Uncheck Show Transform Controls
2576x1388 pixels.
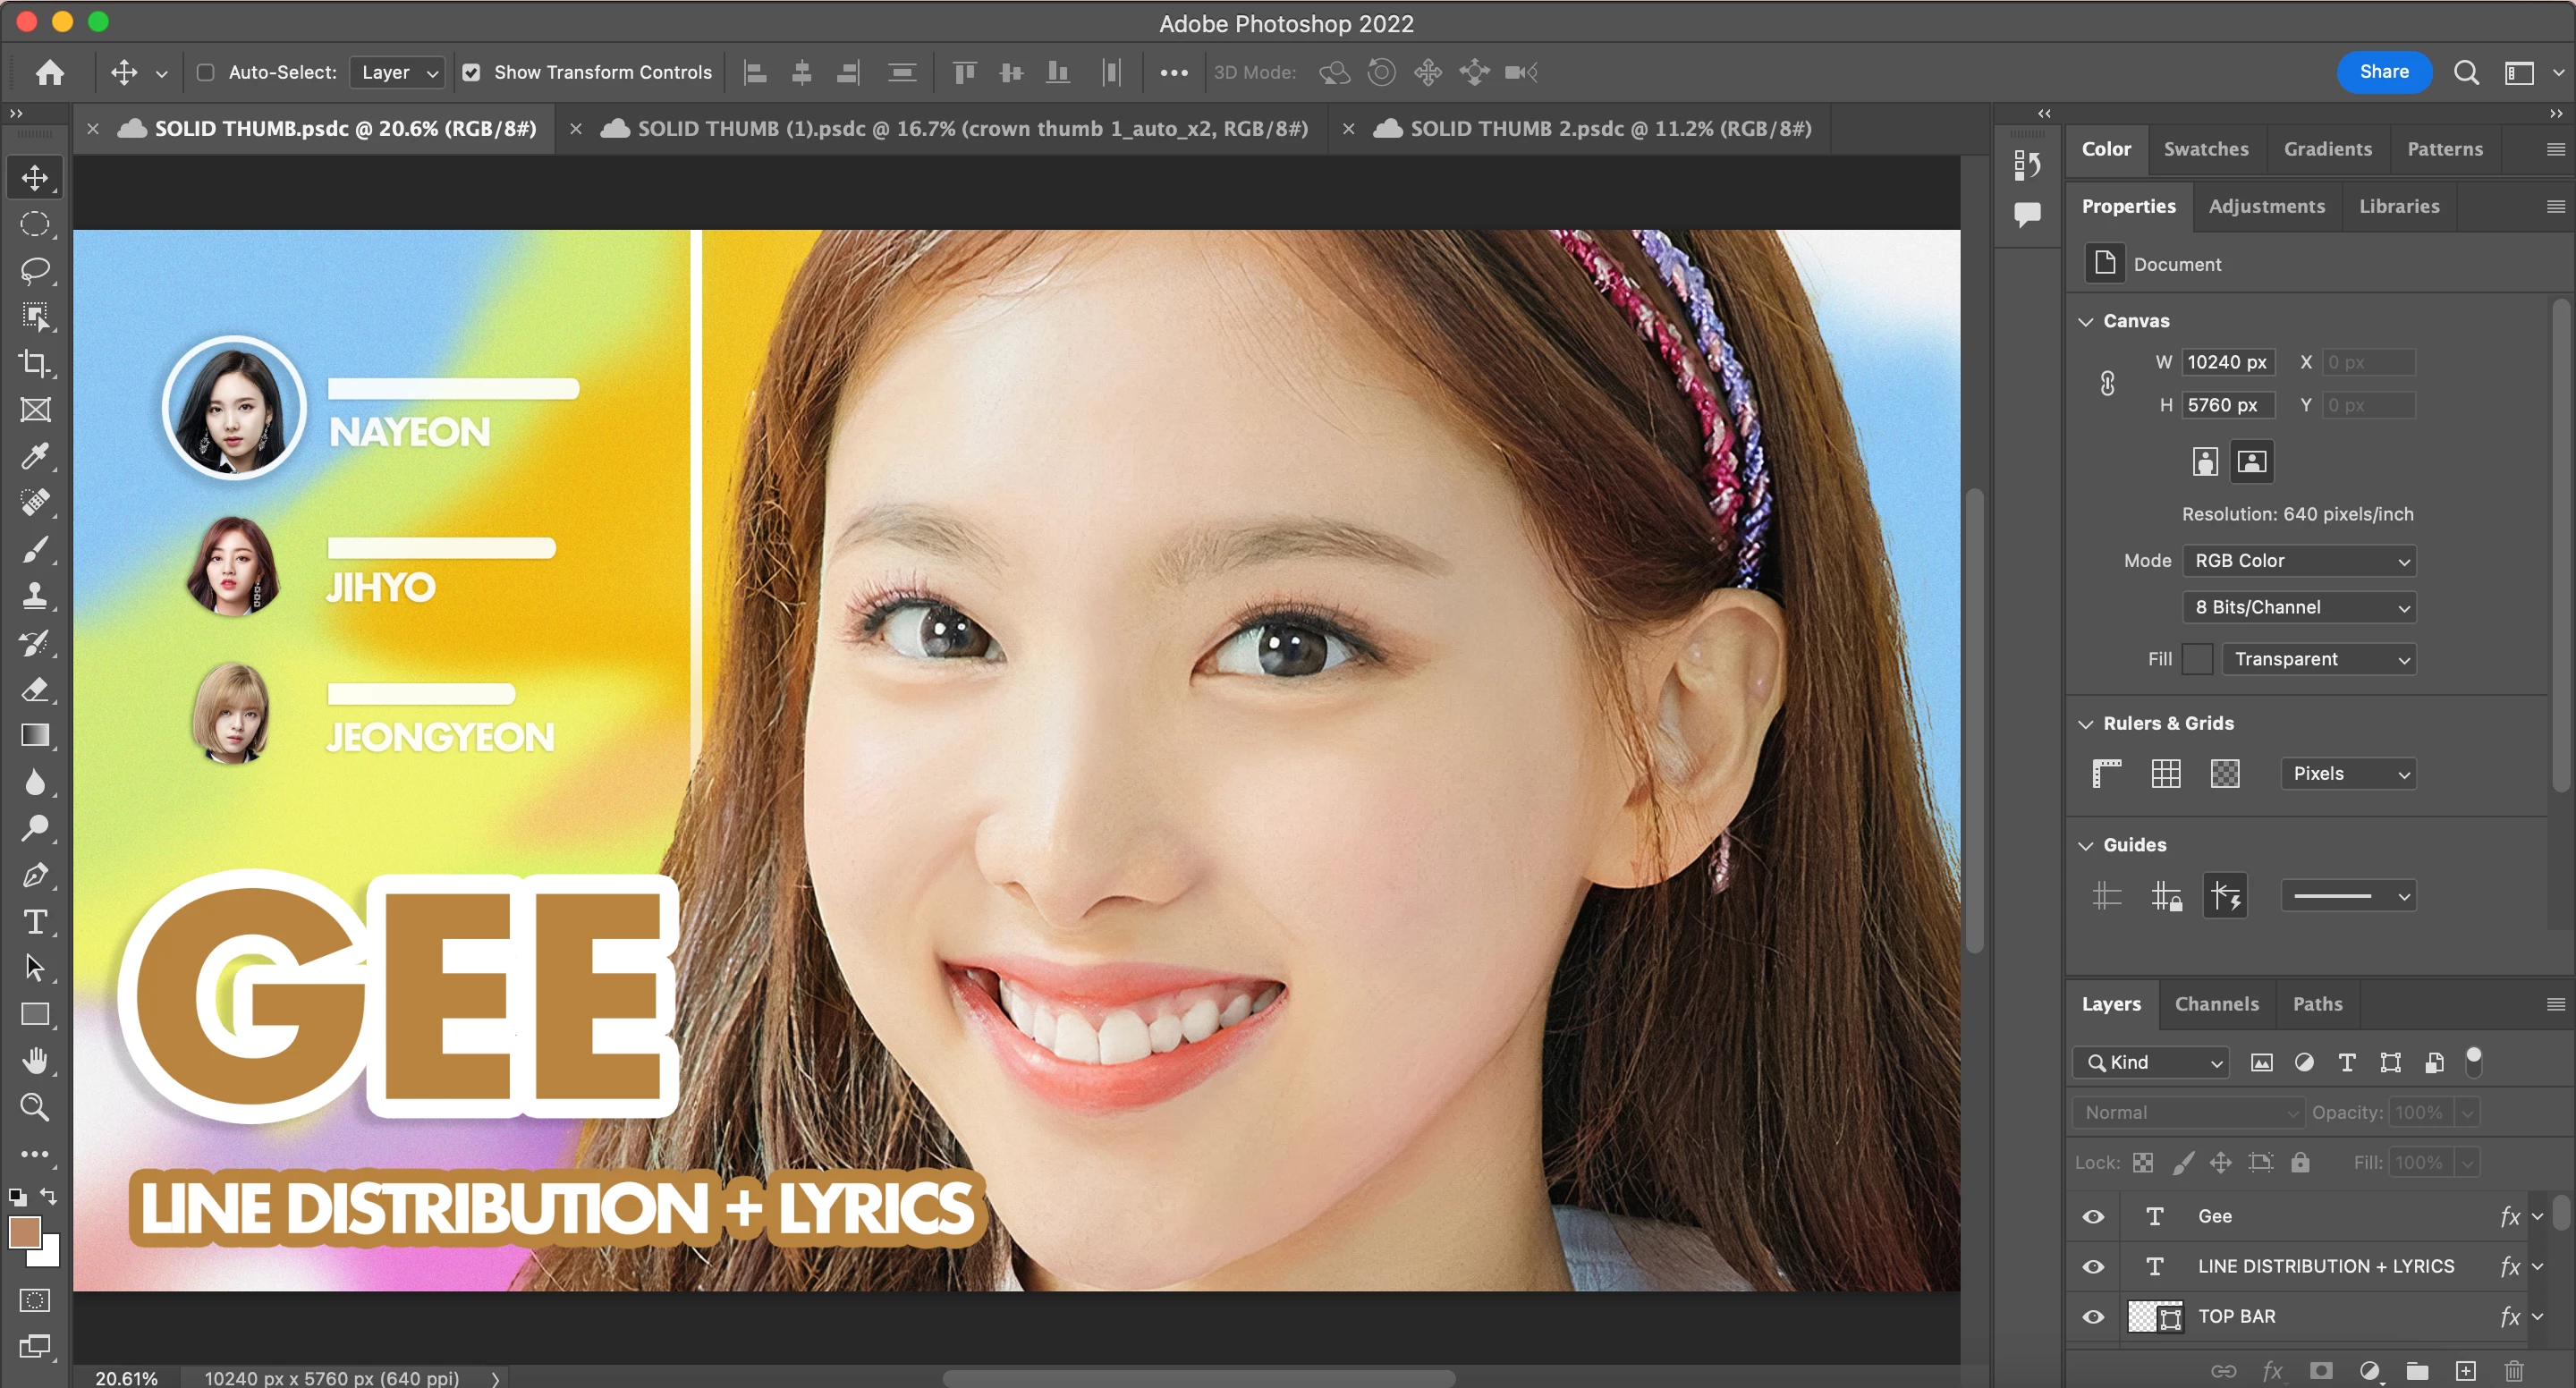471,72
